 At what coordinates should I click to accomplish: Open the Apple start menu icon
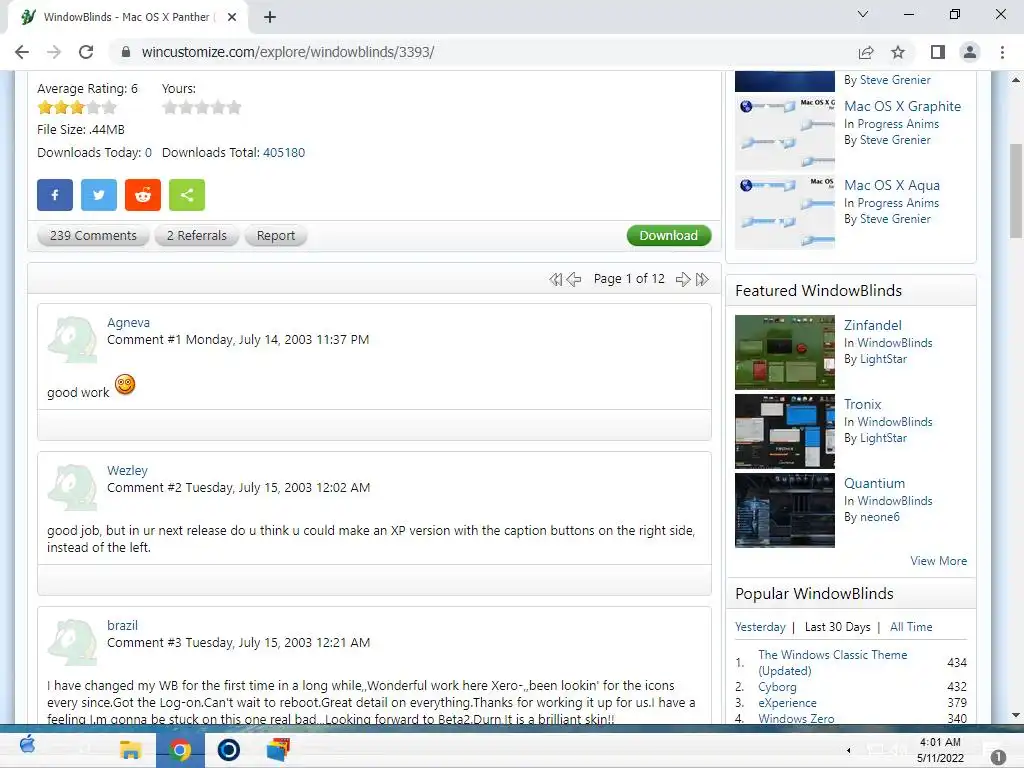(27, 744)
